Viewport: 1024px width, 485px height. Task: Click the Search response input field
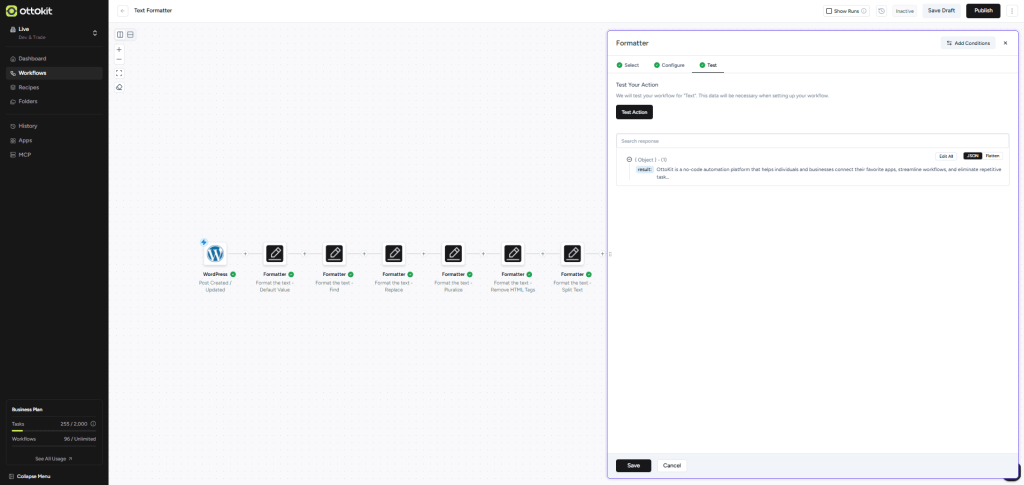point(812,141)
